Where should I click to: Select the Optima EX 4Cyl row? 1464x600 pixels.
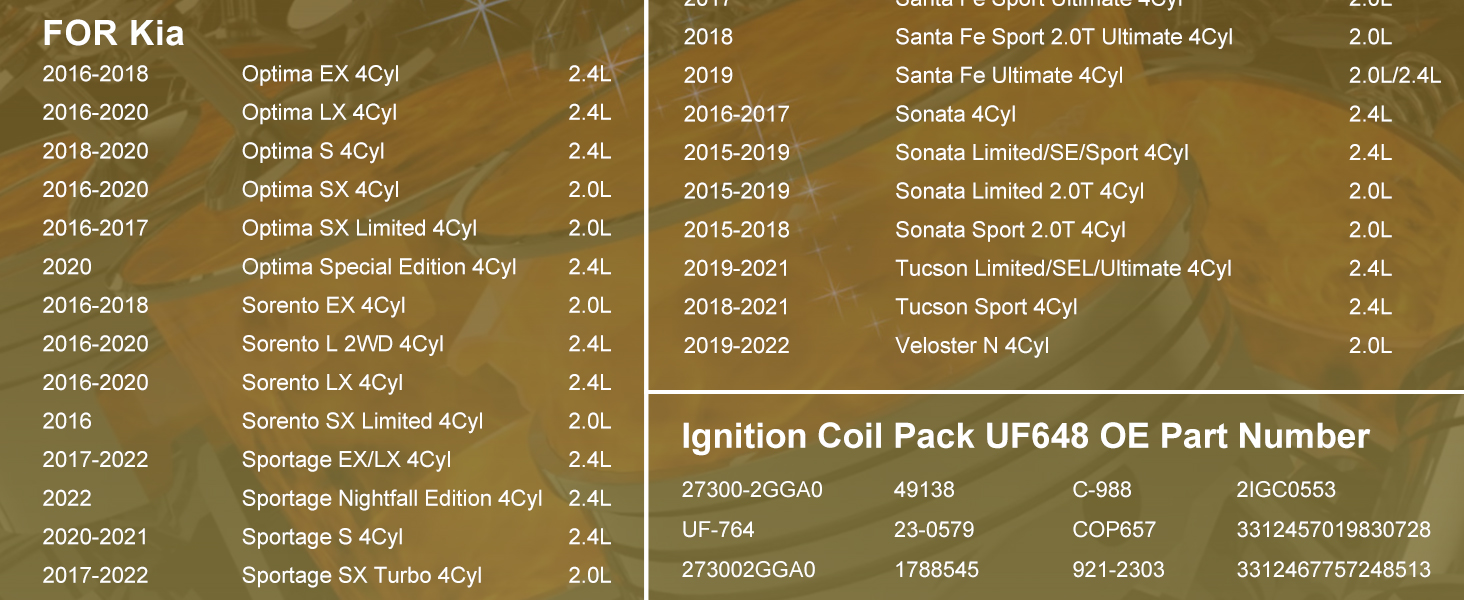[326, 74]
